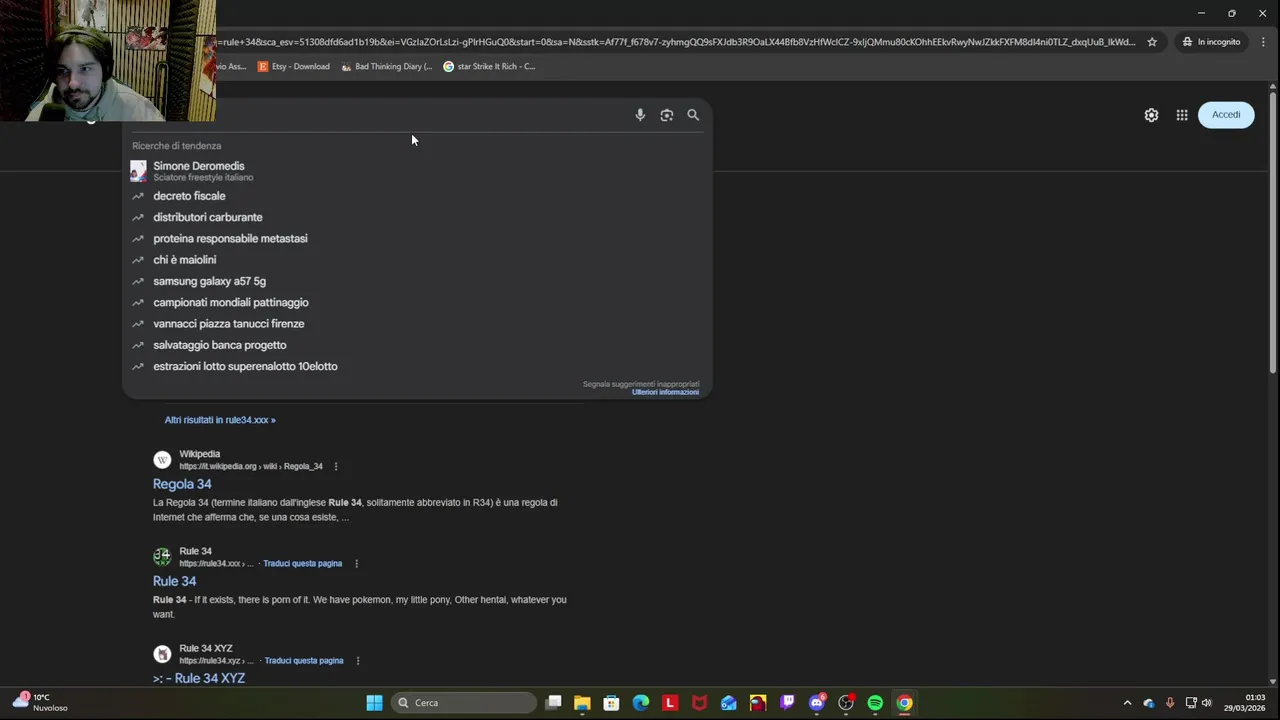1280x720 pixels.
Task: Open the Etsy - Download bookmark
Action: click(294, 66)
